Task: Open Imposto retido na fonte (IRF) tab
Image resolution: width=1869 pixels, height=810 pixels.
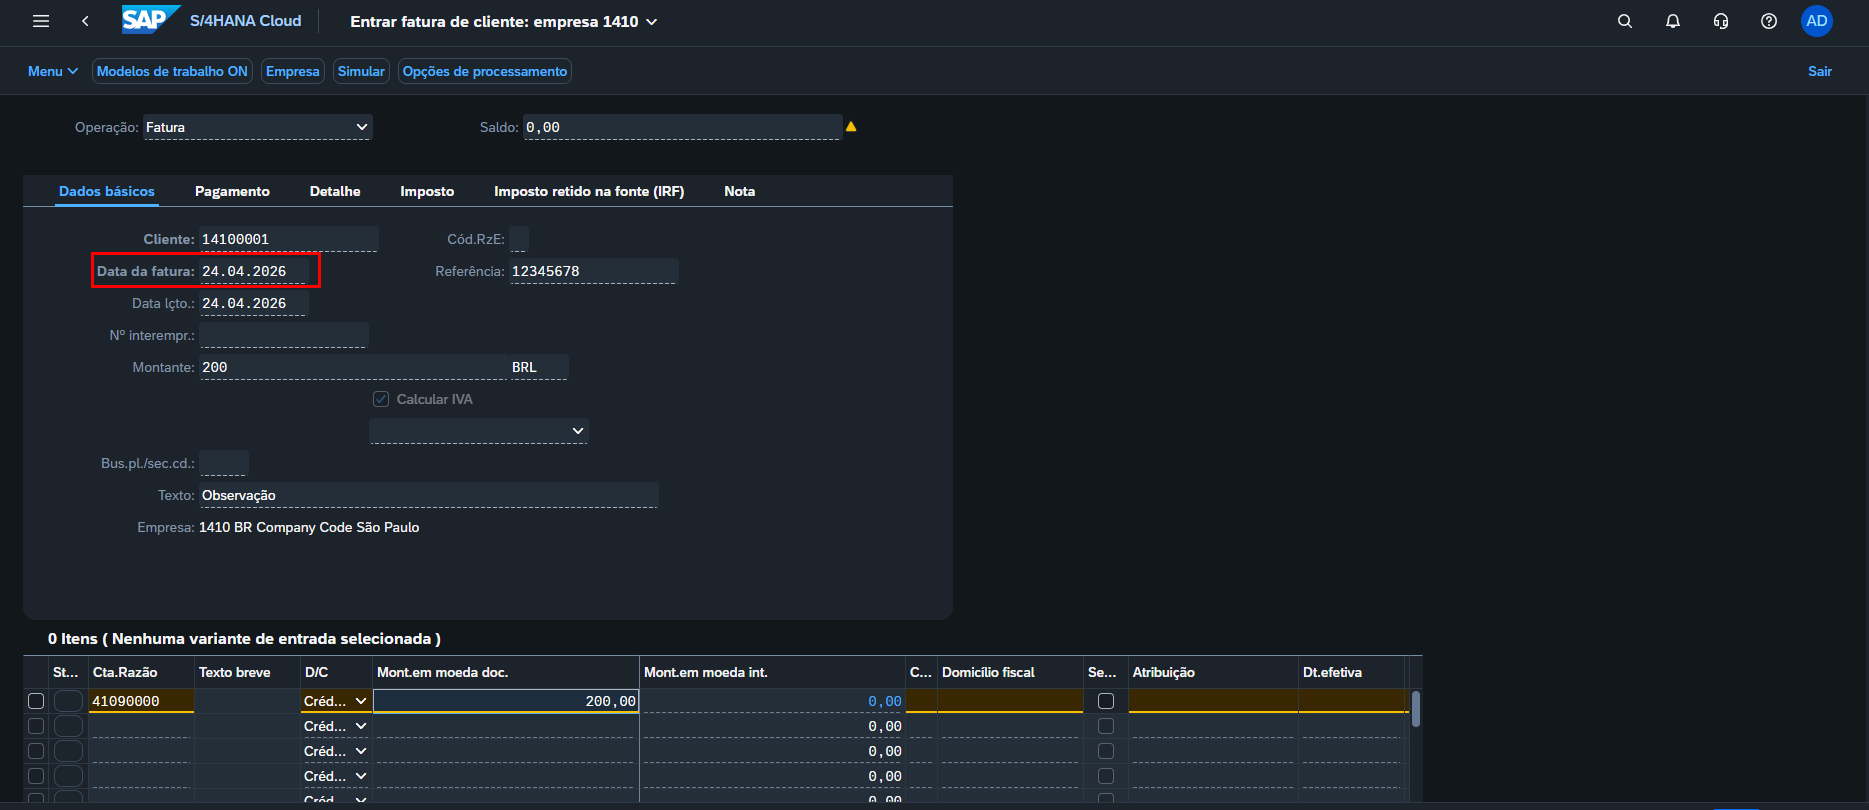Action: tap(589, 191)
